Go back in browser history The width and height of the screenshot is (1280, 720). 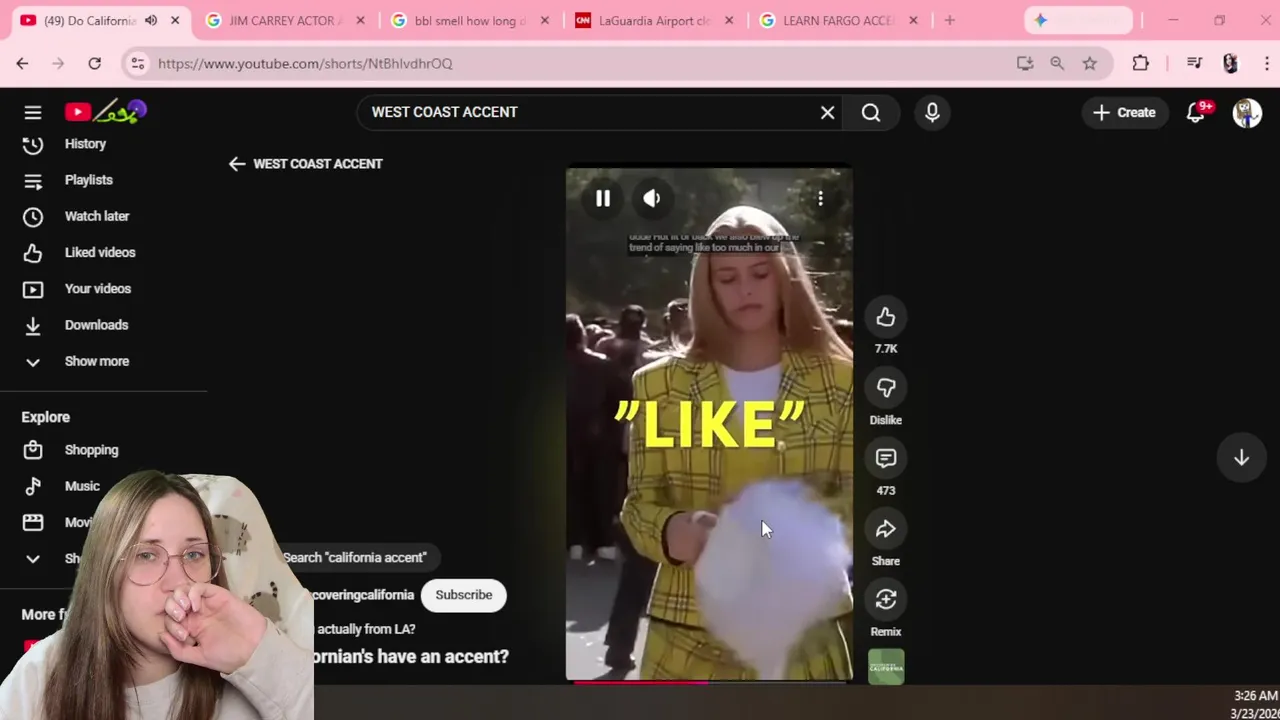(22, 63)
